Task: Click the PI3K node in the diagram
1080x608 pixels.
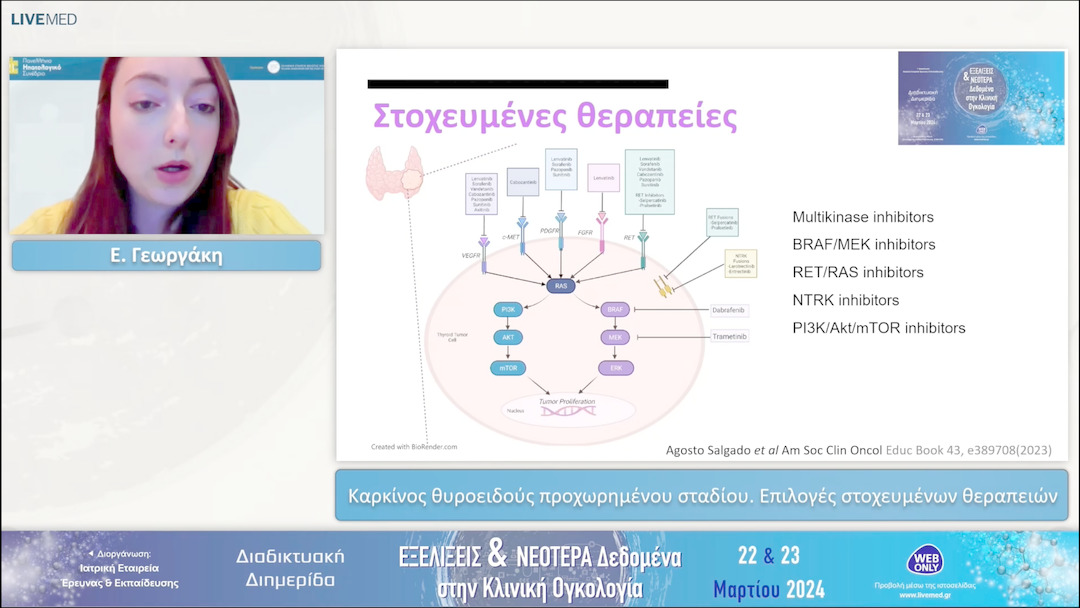Action: (x=508, y=310)
